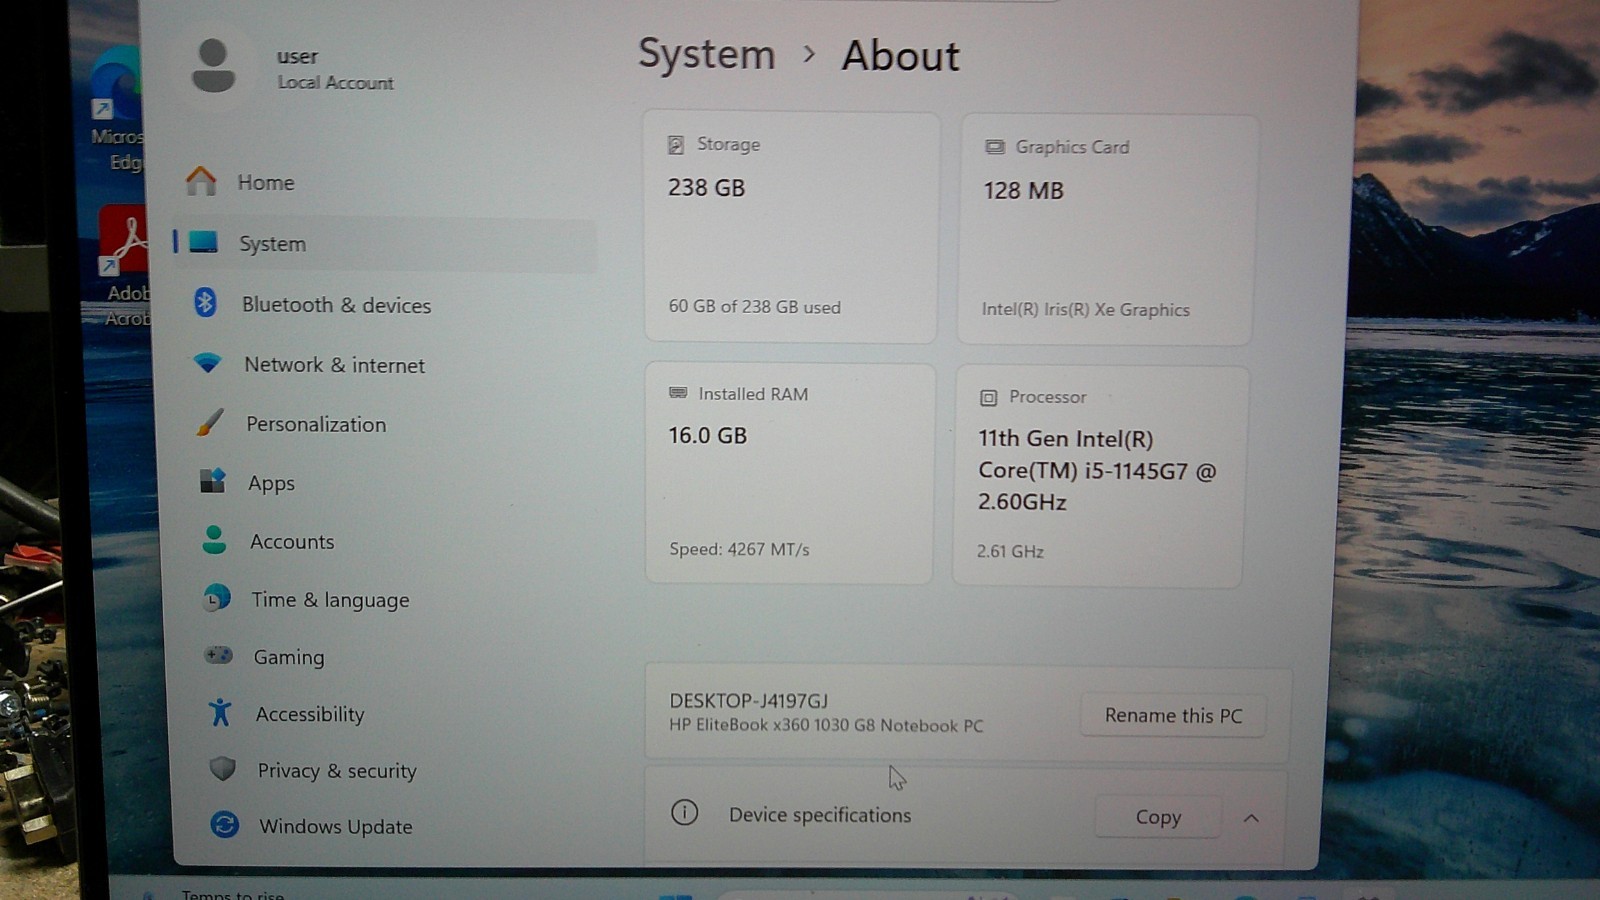Click the Graphics Card icon
The width and height of the screenshot is (1600, 900).
[x=995, y=147]
